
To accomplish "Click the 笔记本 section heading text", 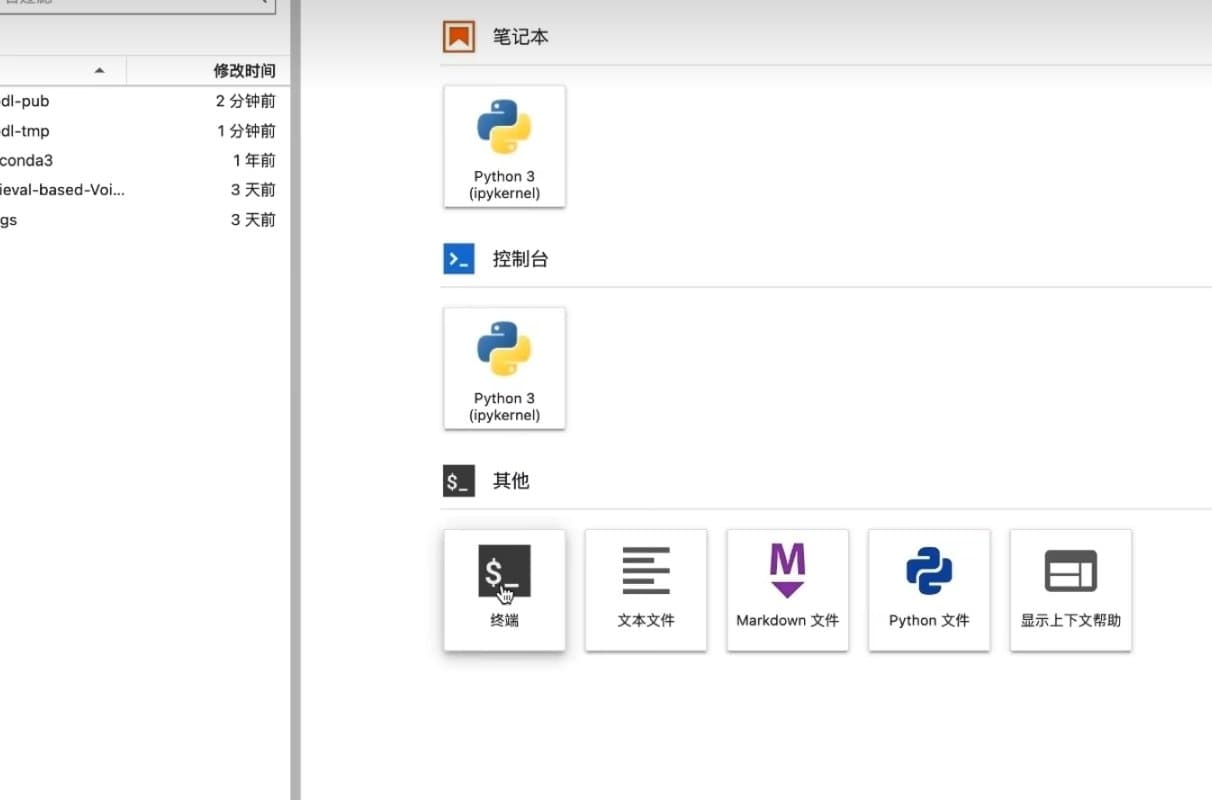I will coord(520,37).
